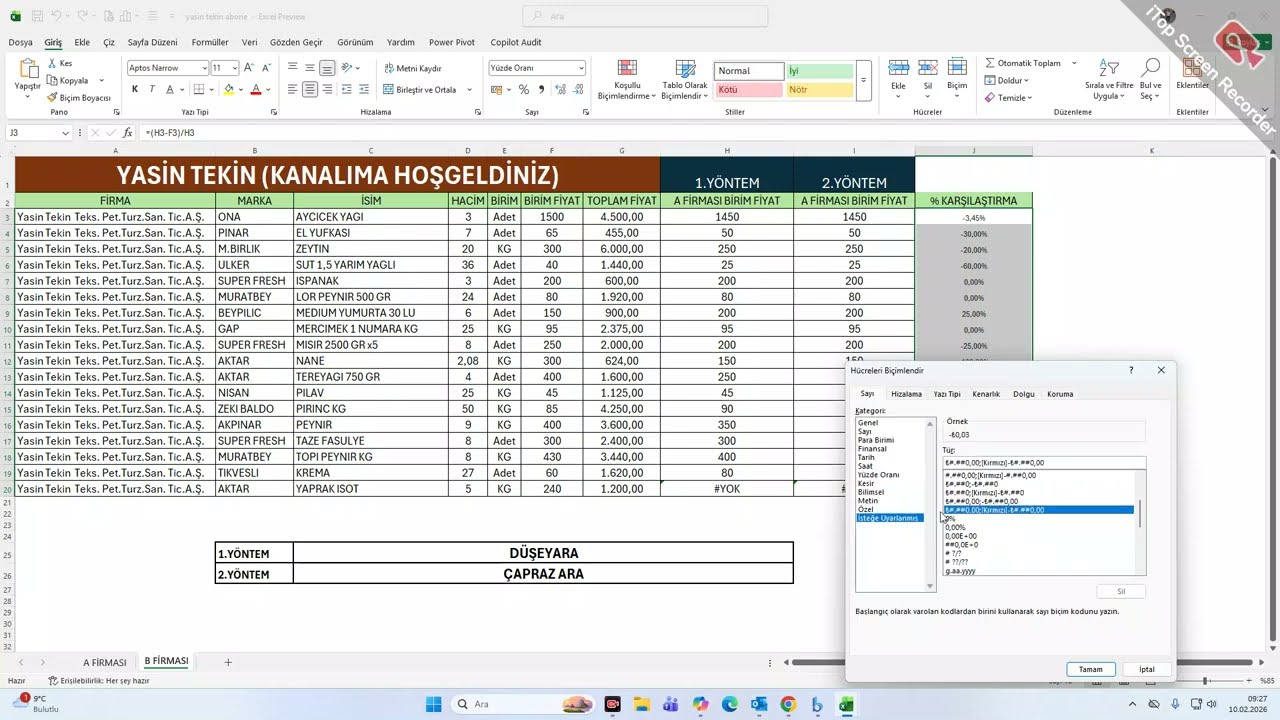Click the percent style icon
1280x720 pixels.
(523, 90)
